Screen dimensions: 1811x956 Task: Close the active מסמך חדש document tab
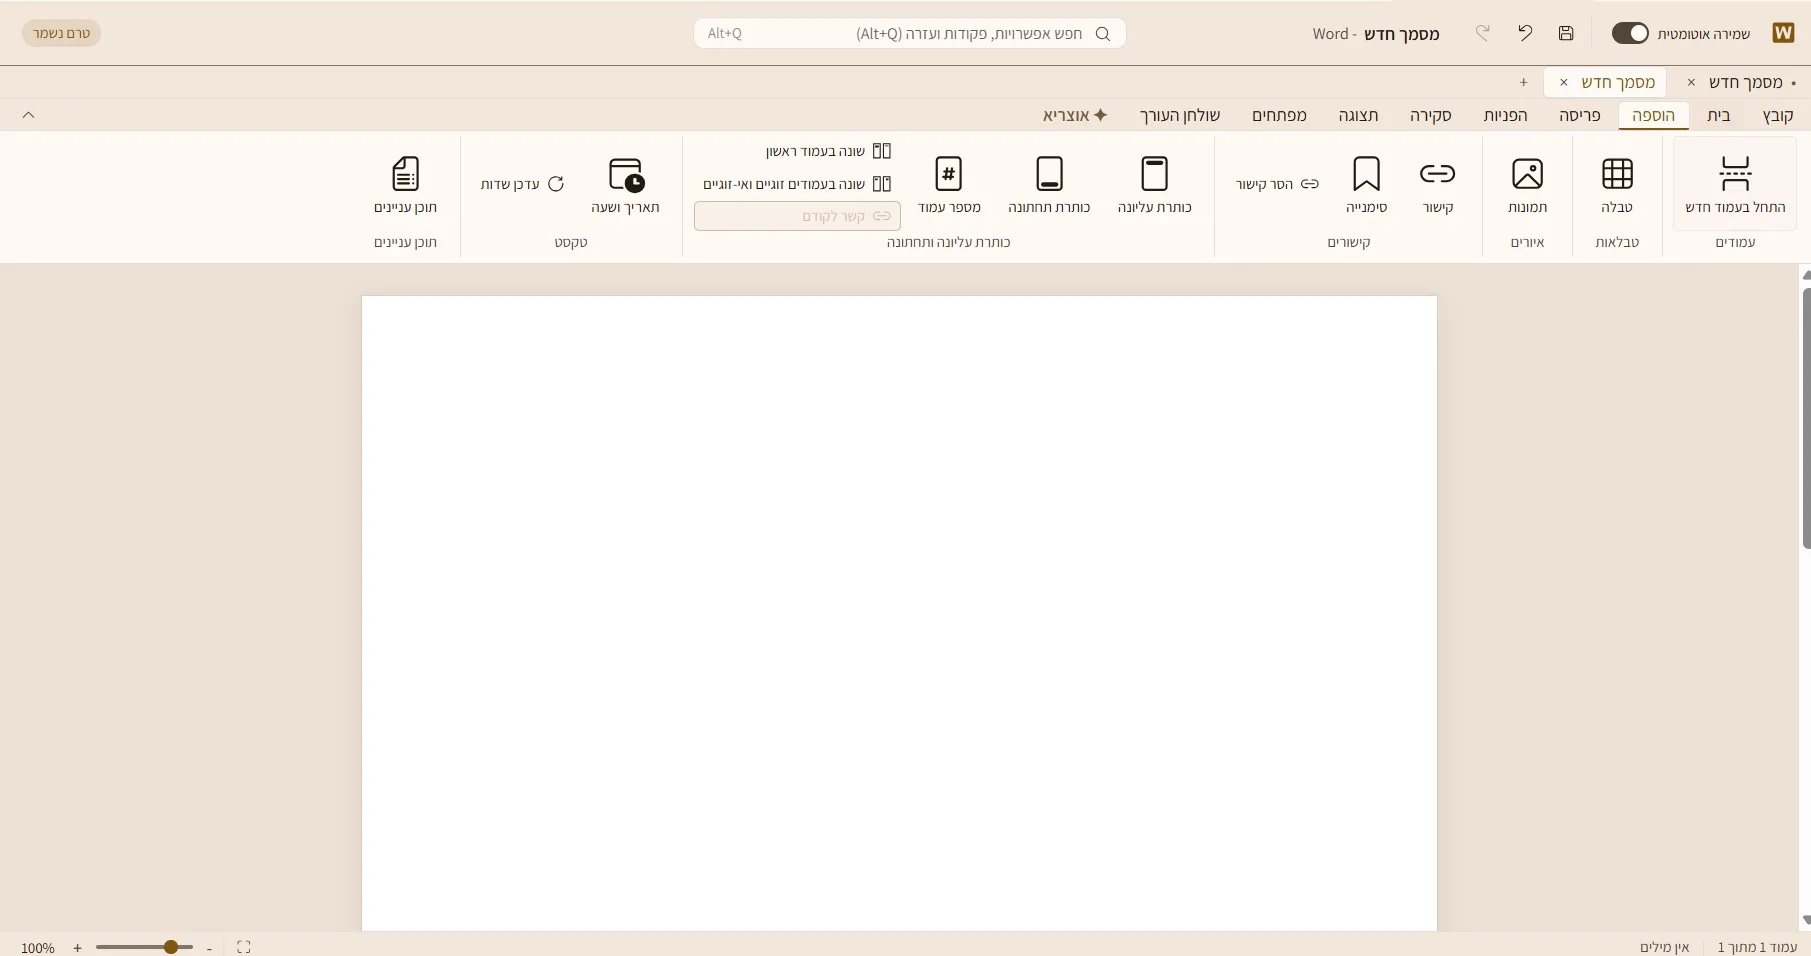(1564, 82)
